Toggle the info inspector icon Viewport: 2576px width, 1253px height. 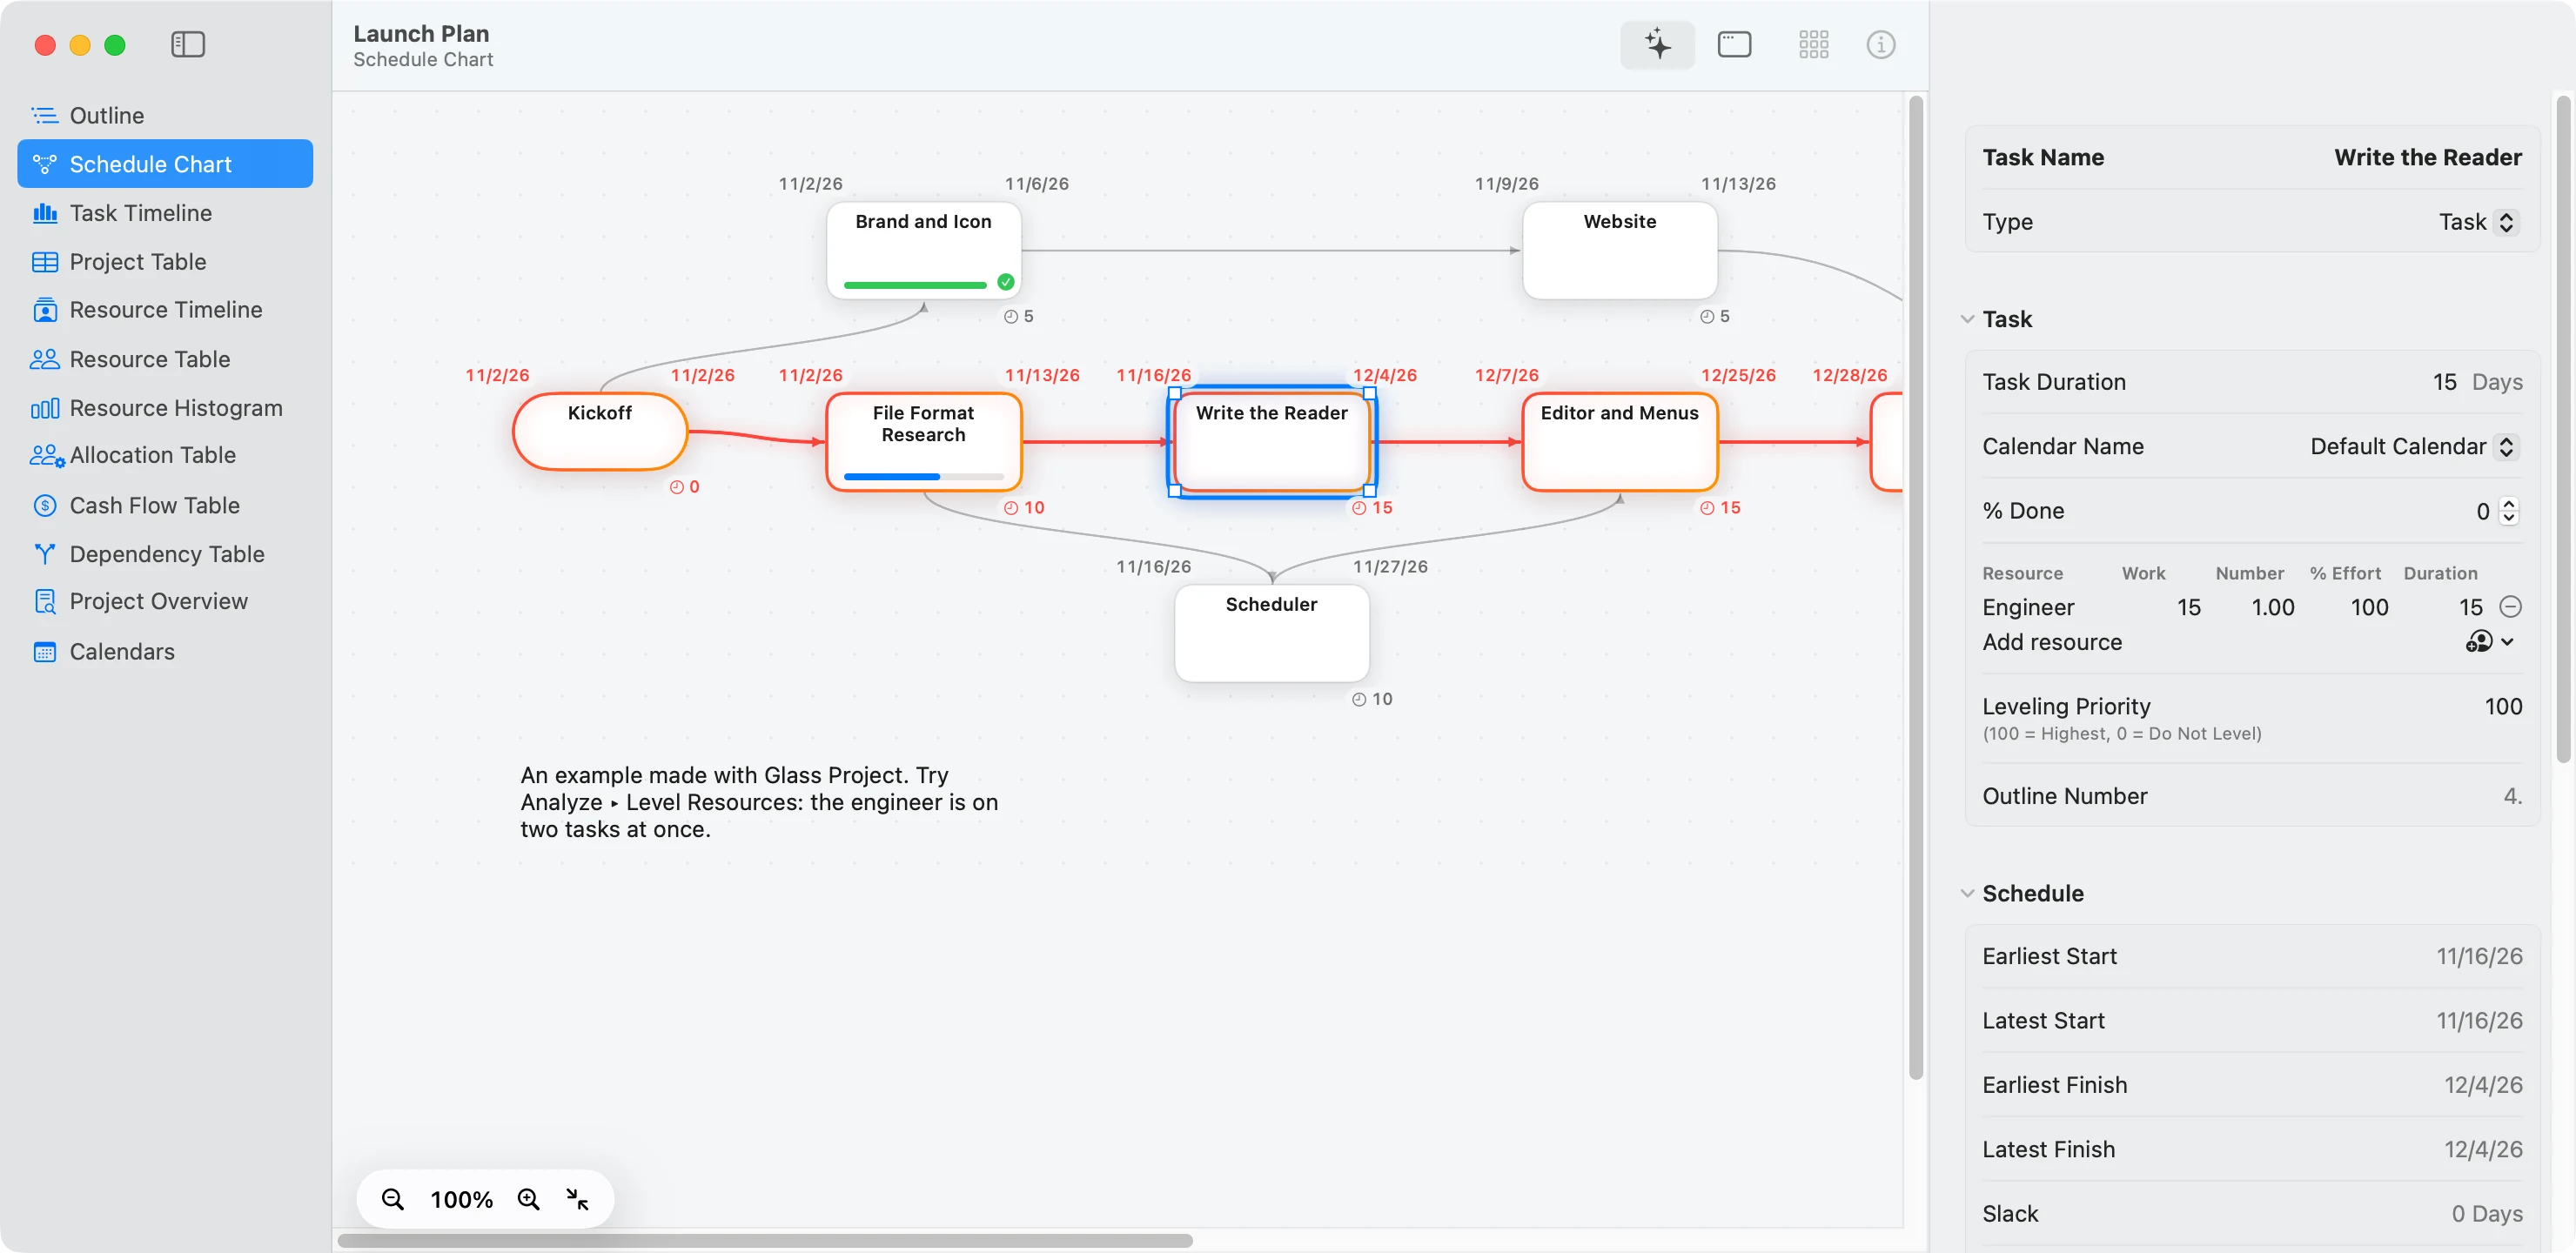point(1880,45)
